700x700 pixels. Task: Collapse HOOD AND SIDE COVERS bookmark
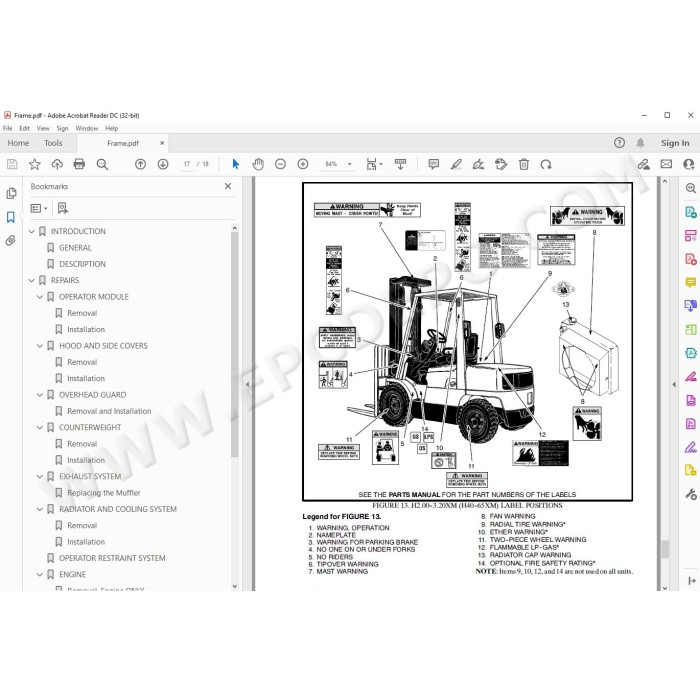[40, 346]
